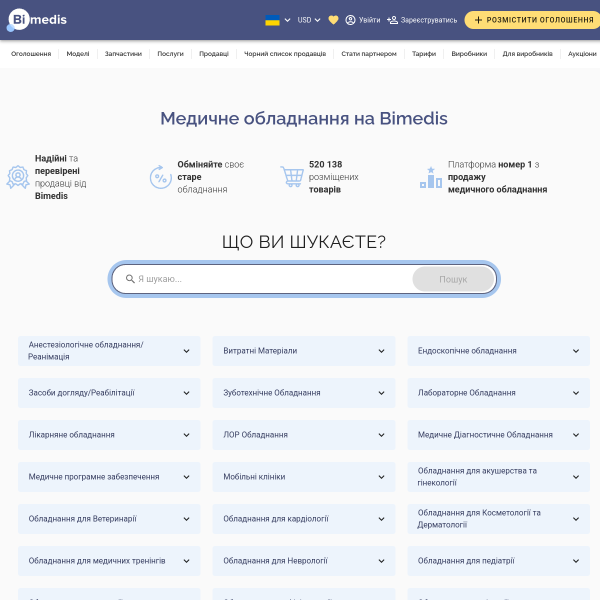This screenshot has height=600, width=600.
Task: Open the Моделі menu item
Action: (78, 54)
